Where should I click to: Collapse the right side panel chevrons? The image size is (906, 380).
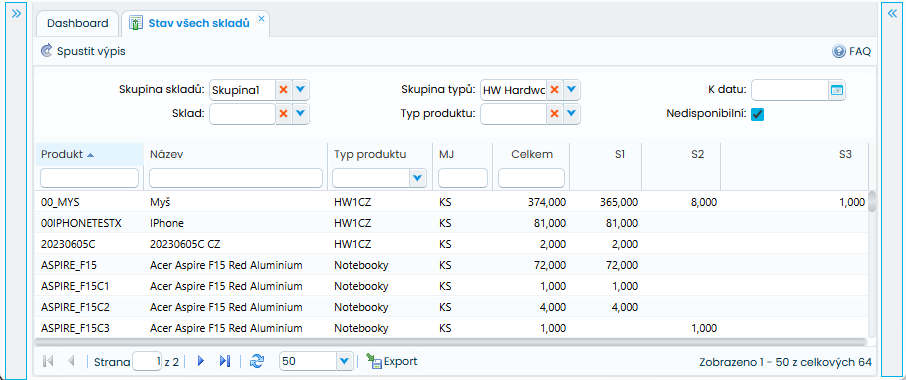tap(892, 14)
